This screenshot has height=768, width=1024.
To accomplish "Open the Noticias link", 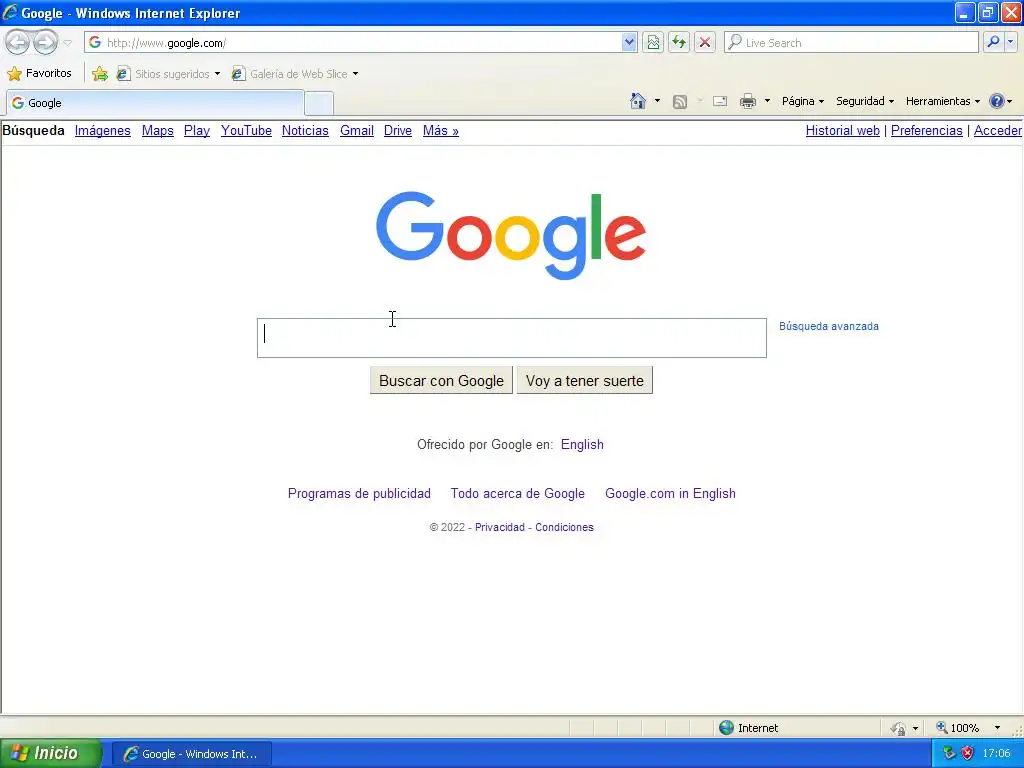I will [x=305, y=131].
